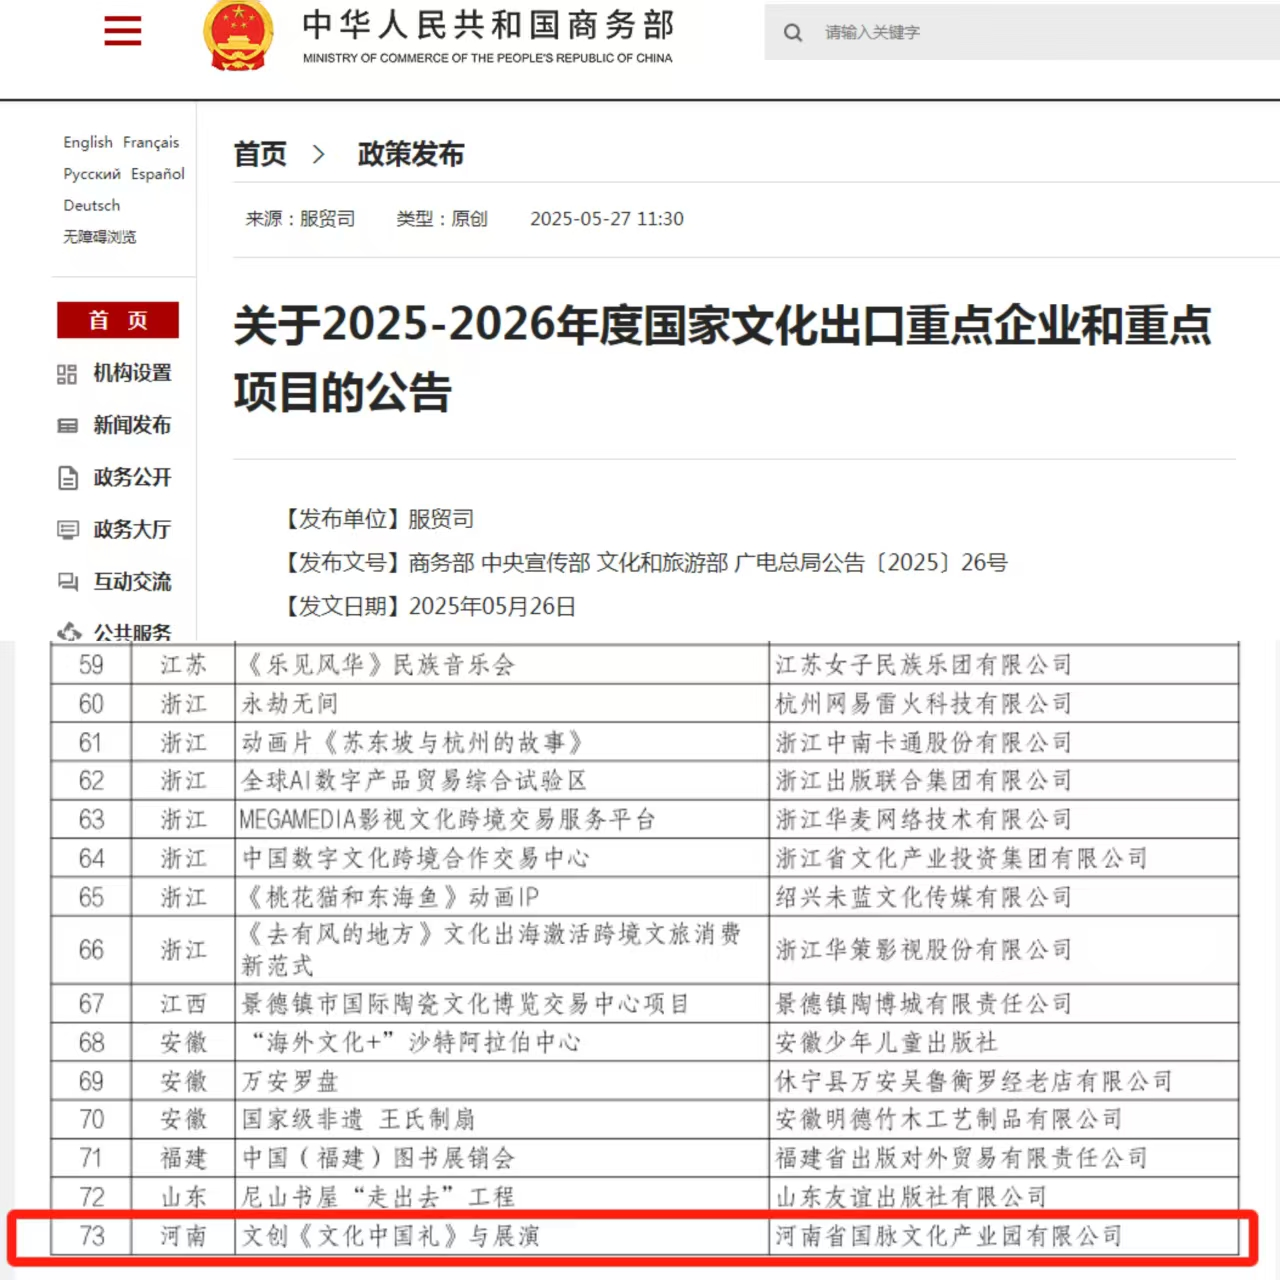Open 政务公开 sidebar menu

coord(132,477)
